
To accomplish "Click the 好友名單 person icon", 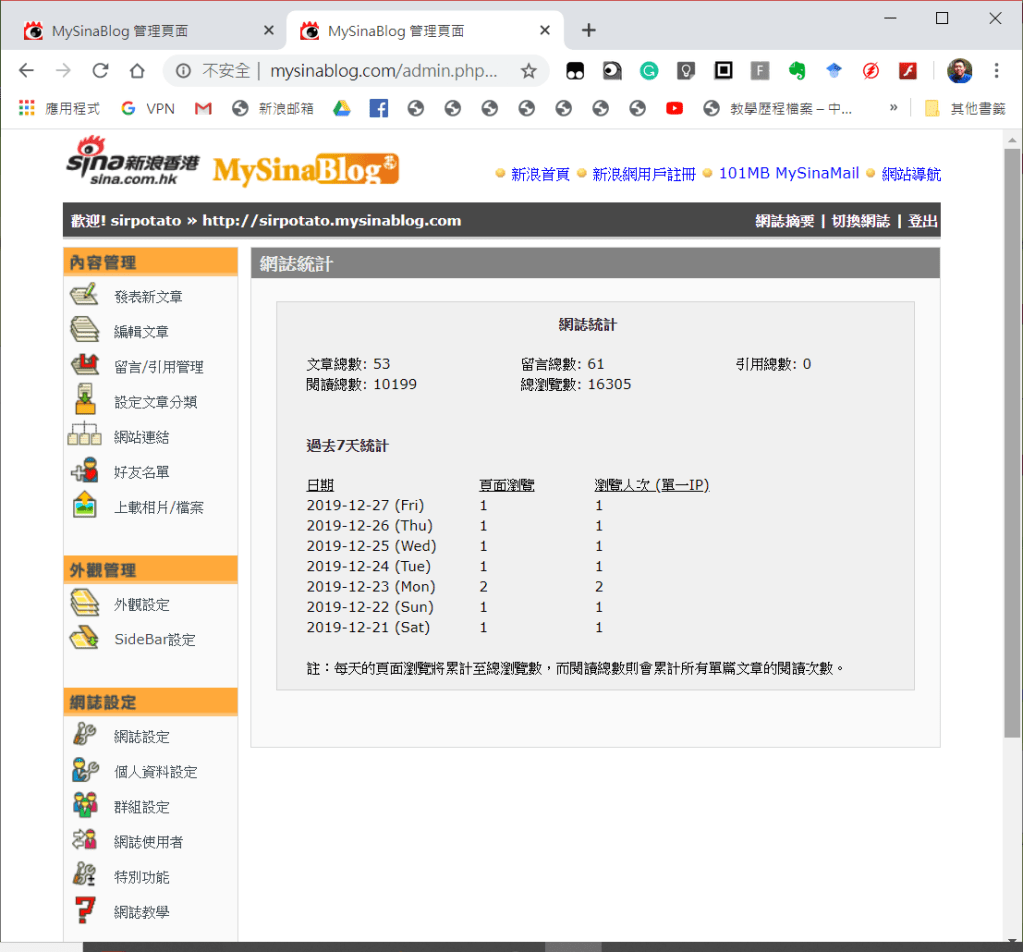I will (84, 471).
